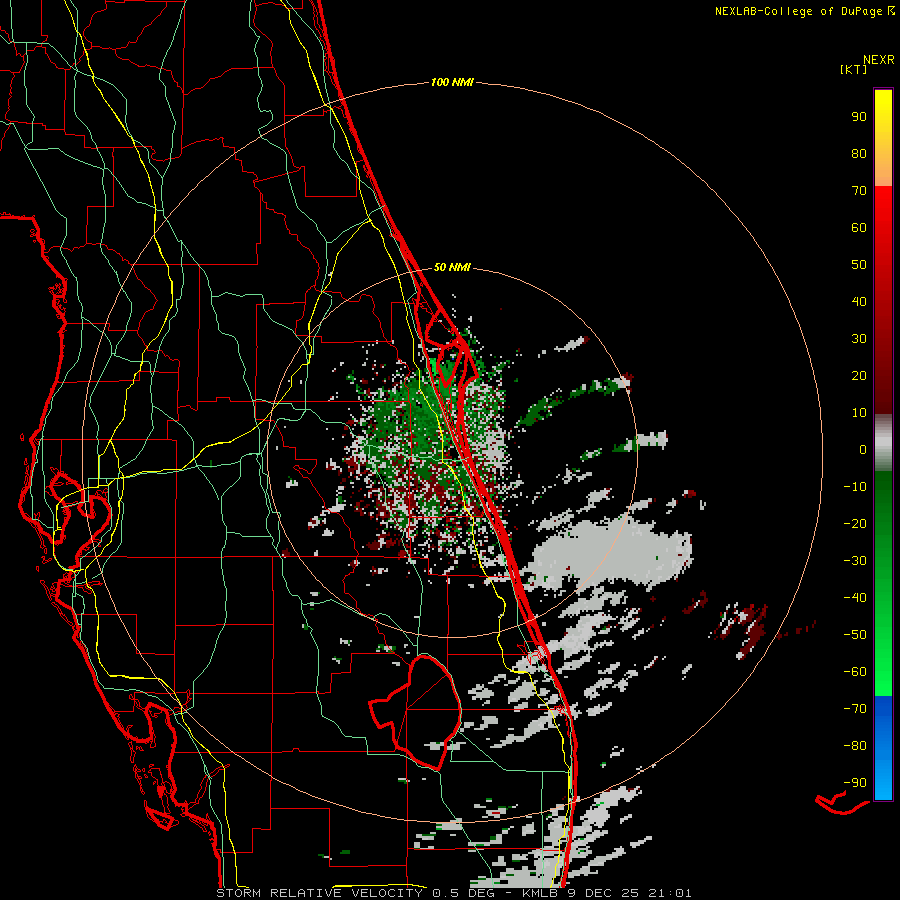Click the 30 value on velocity scale
900x900 pixels.
click(x=859, y=339)
